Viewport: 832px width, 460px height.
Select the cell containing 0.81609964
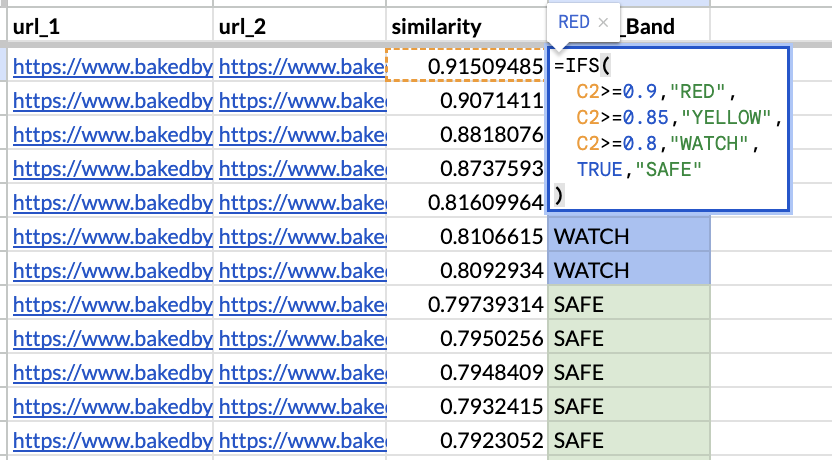(466, 202)
